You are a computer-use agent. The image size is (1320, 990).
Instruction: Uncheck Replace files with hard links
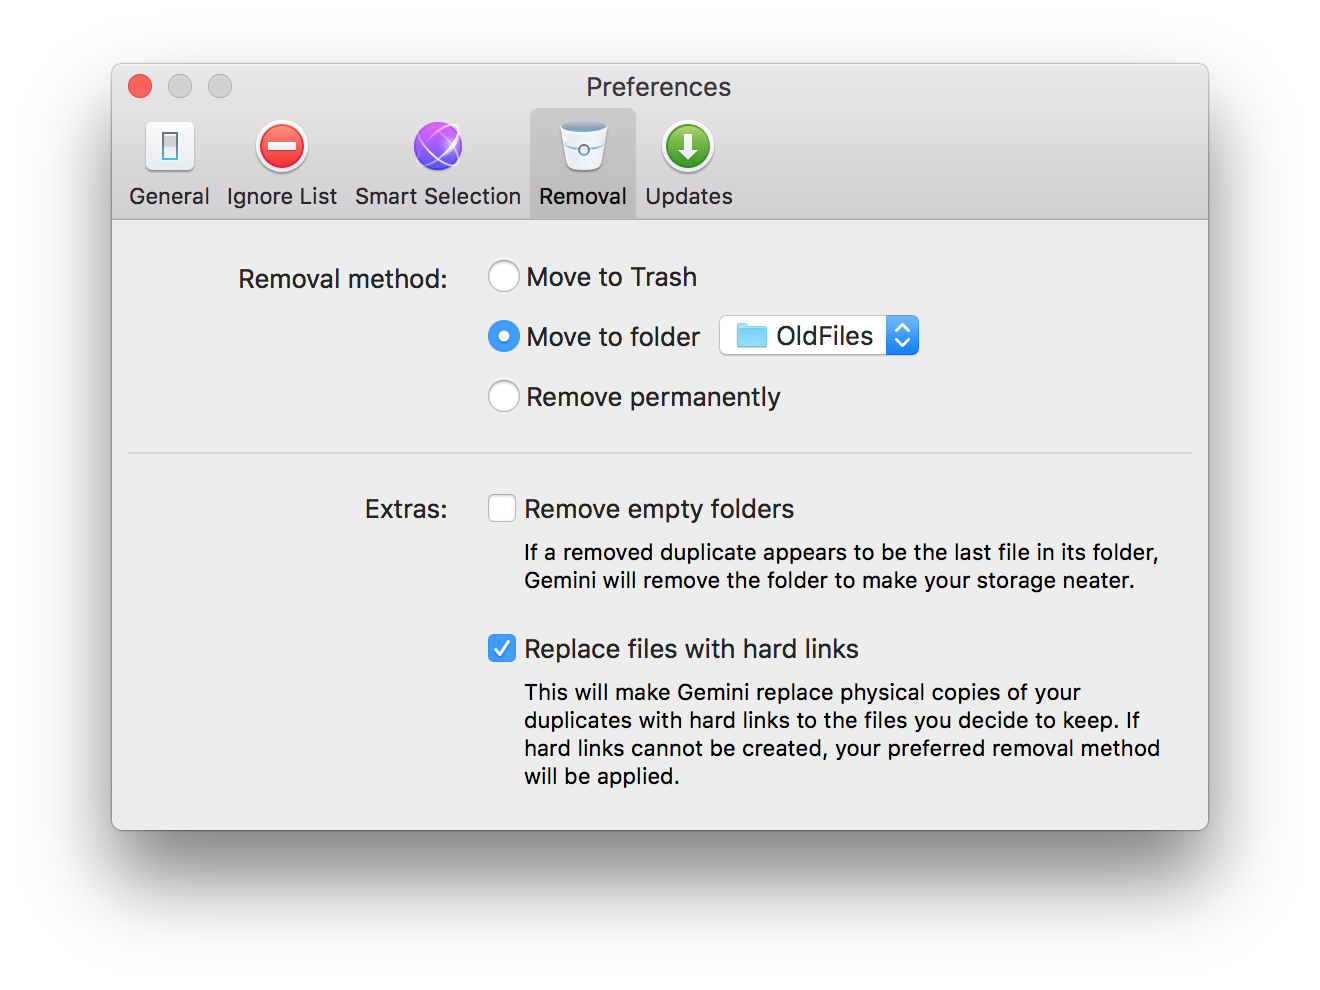(x=502, y=648)
